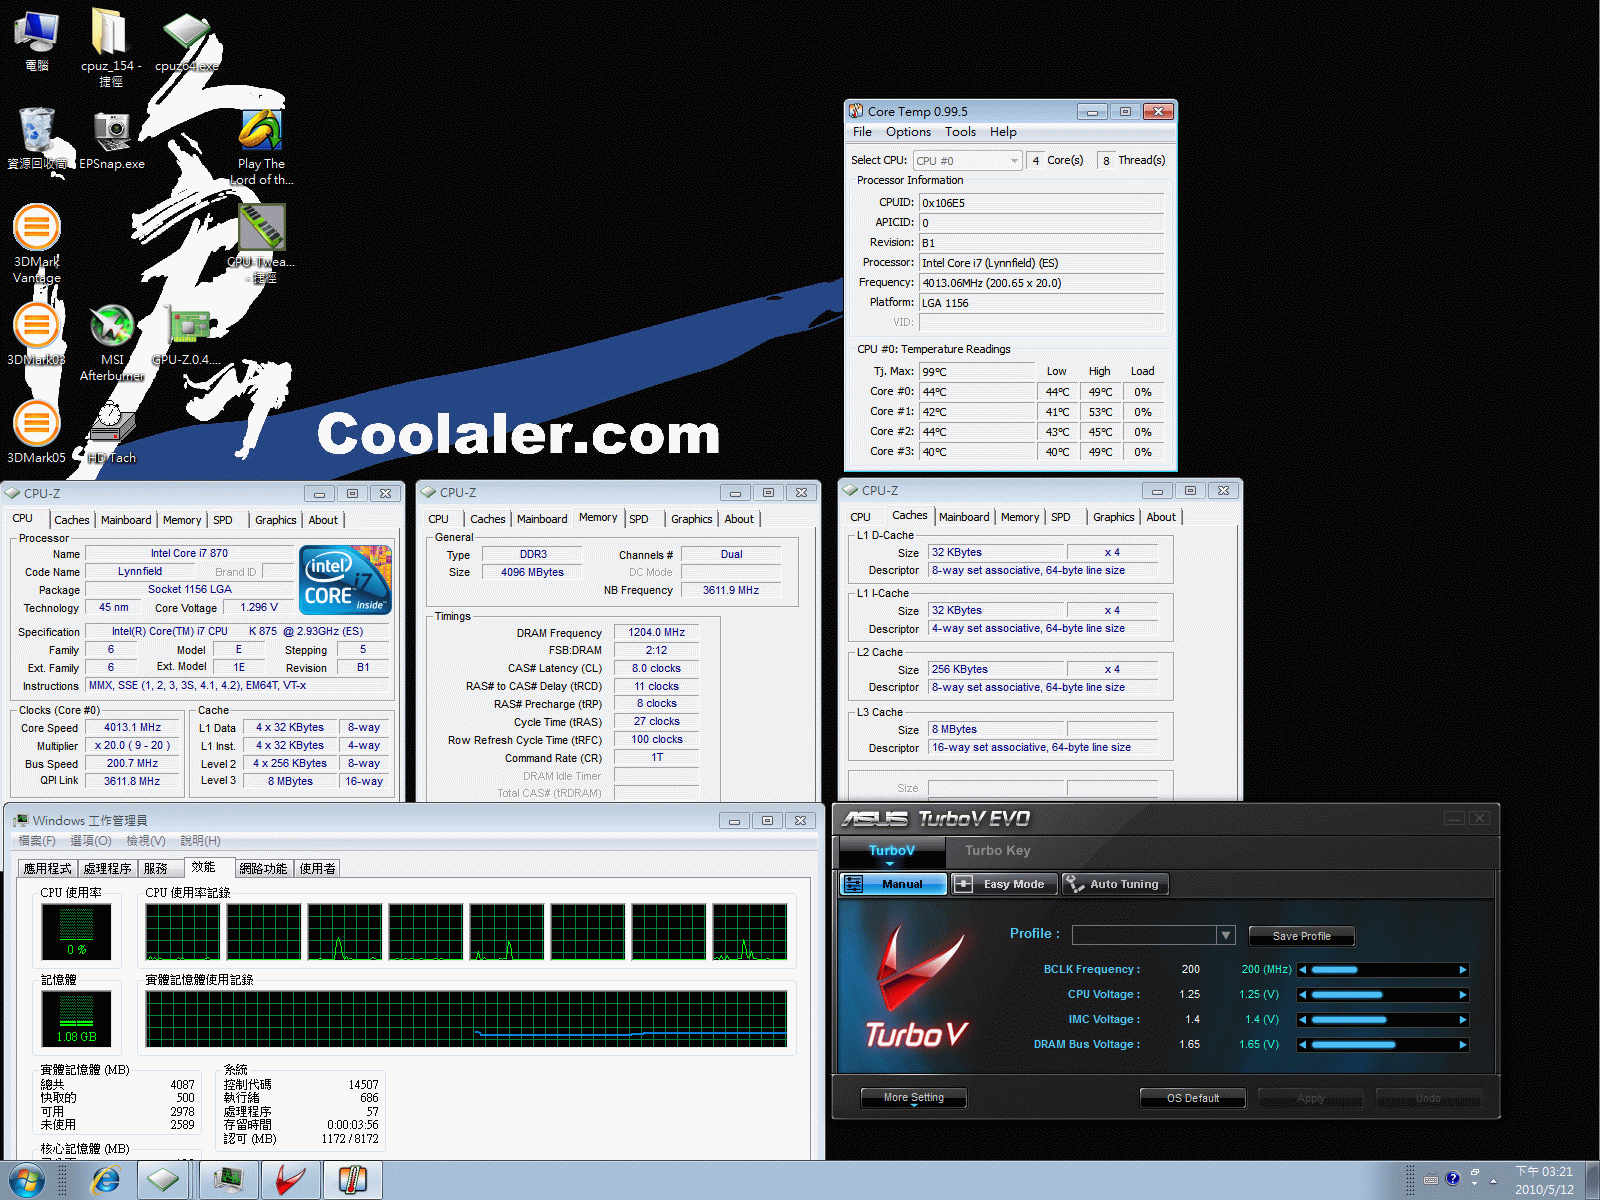The image size is (1600, 1200).
Task: Switch to the Turbo Key tab
Action: pos(997,850)
